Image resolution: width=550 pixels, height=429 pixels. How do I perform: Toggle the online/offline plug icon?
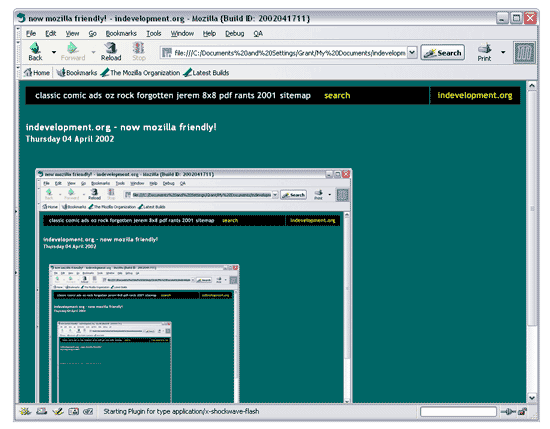tap(508, 411)
